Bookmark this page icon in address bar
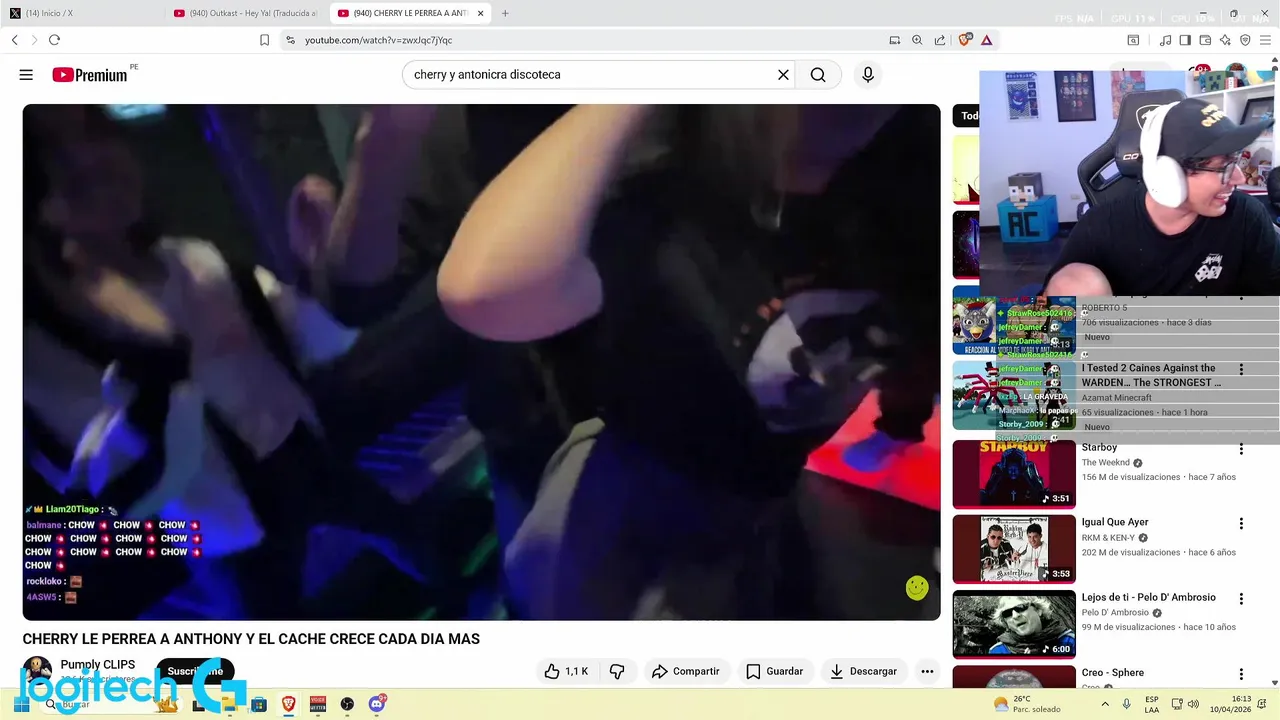This screenshot has height=720, width=1280. pos(264,40)
